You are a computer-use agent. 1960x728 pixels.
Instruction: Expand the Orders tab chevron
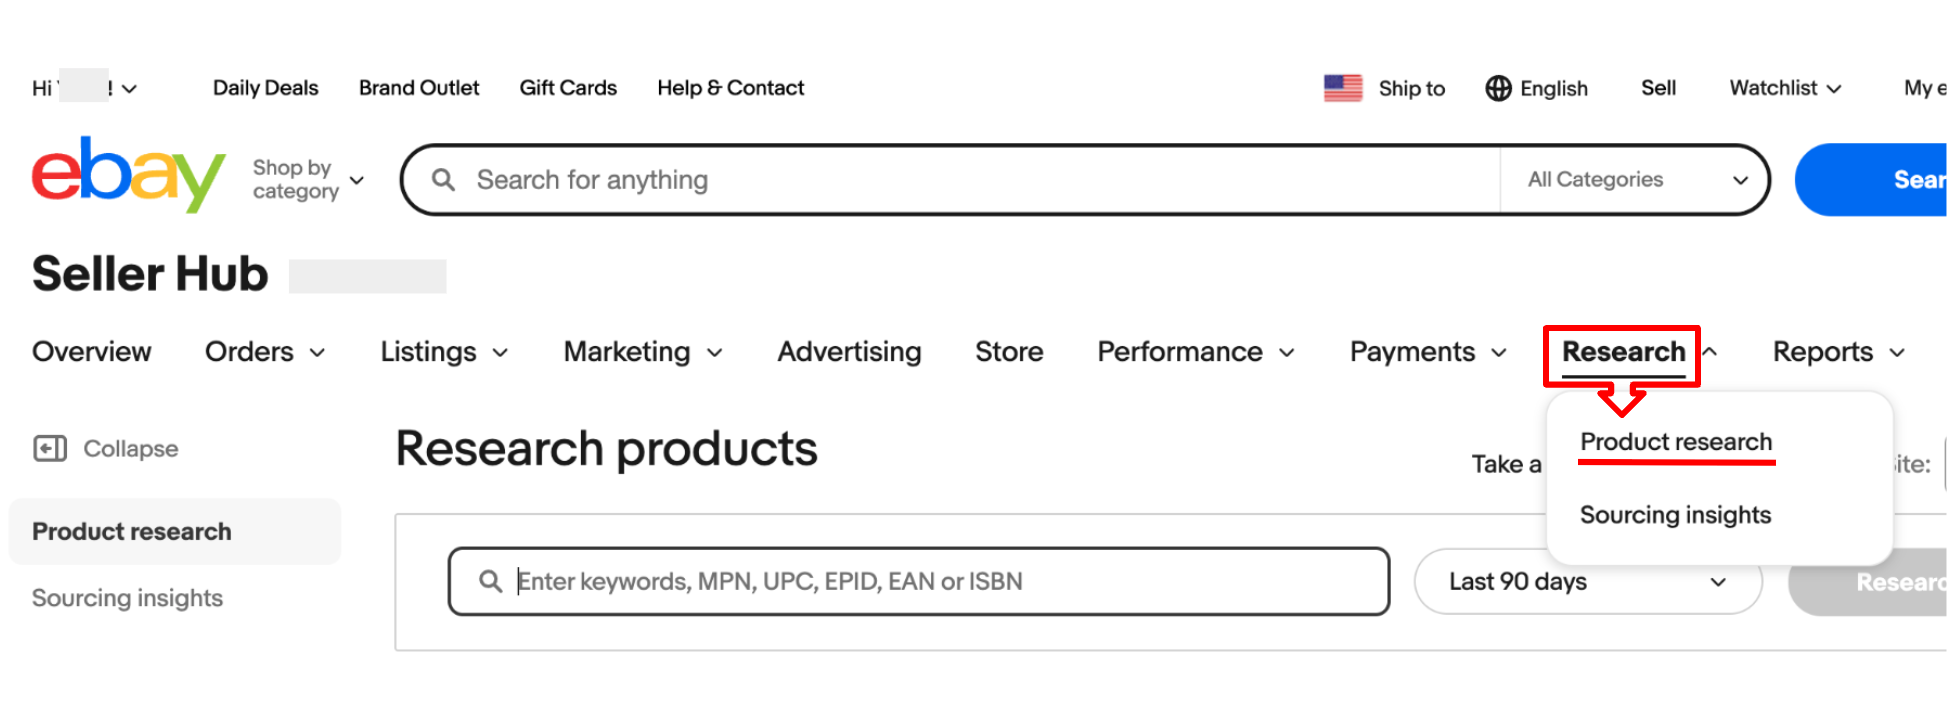317,353
